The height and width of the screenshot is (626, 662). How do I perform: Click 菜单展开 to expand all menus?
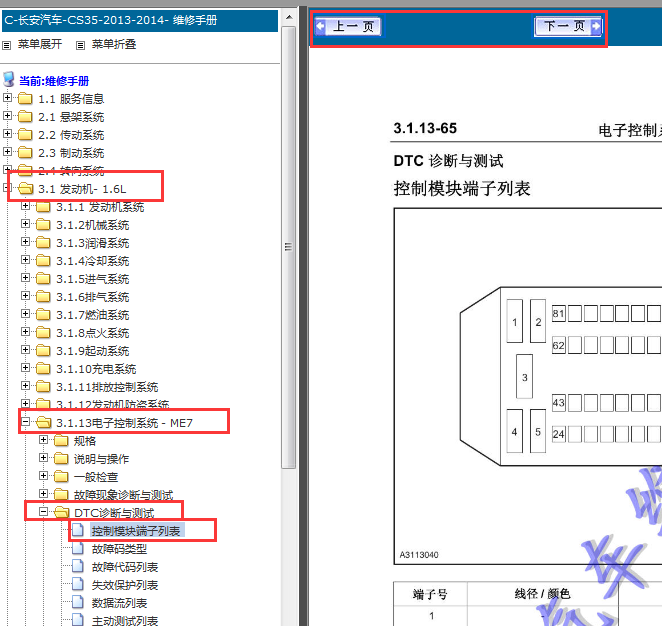coord(40,44)
